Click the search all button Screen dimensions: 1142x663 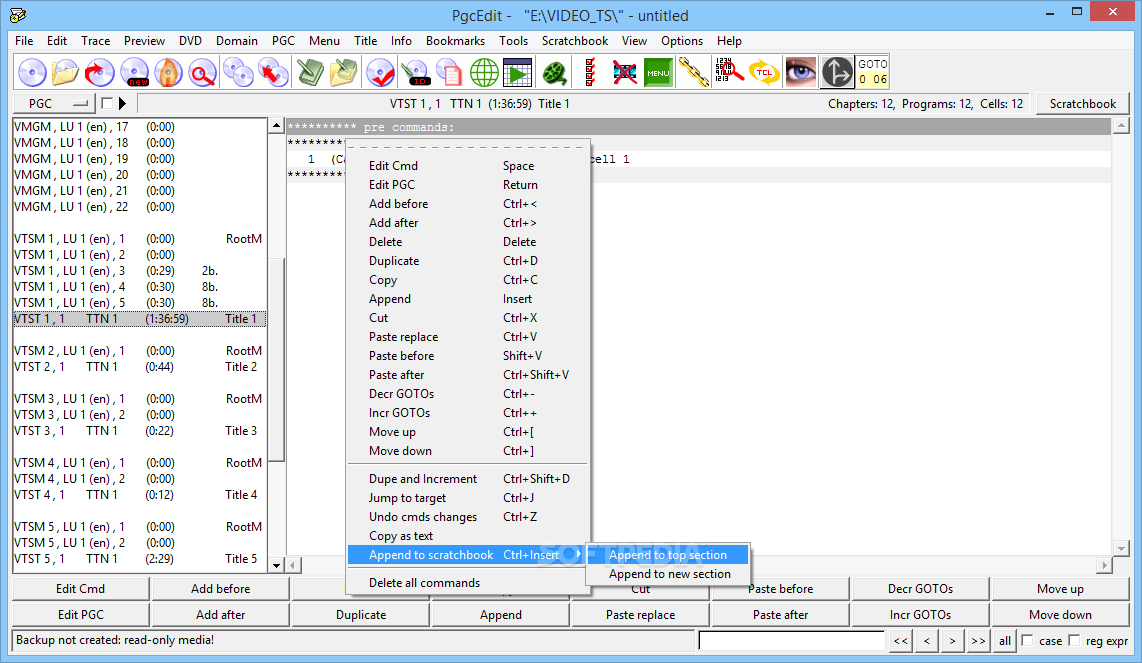1005,640
